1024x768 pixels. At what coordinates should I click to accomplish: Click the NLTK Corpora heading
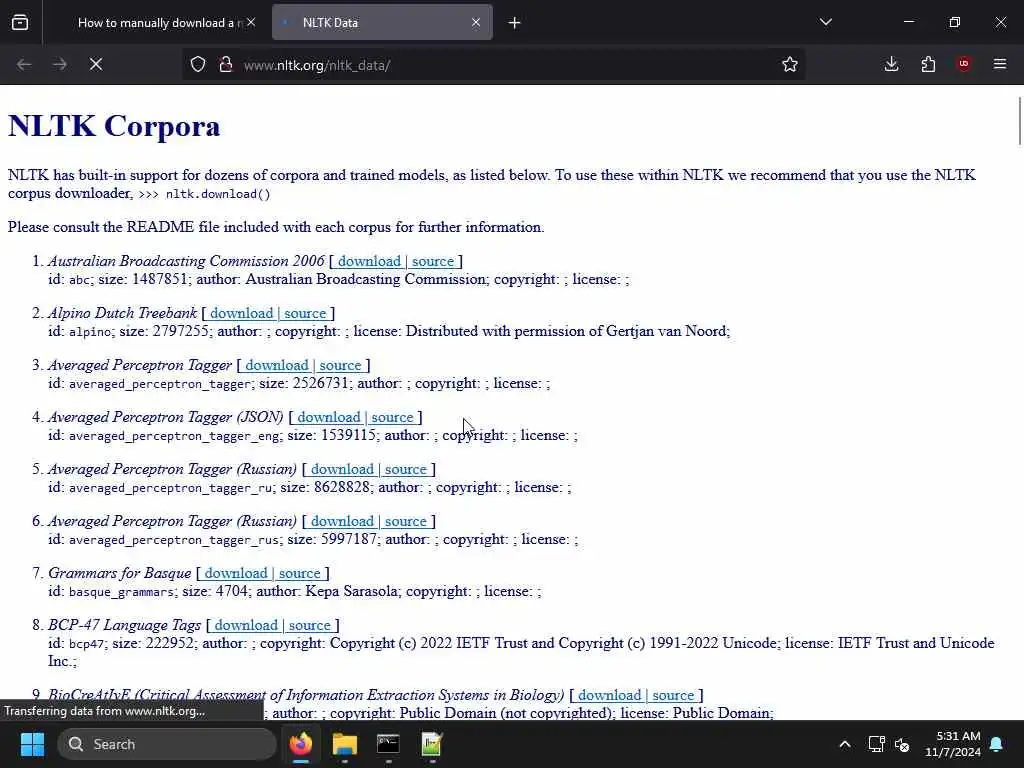[x=114, y=126]
